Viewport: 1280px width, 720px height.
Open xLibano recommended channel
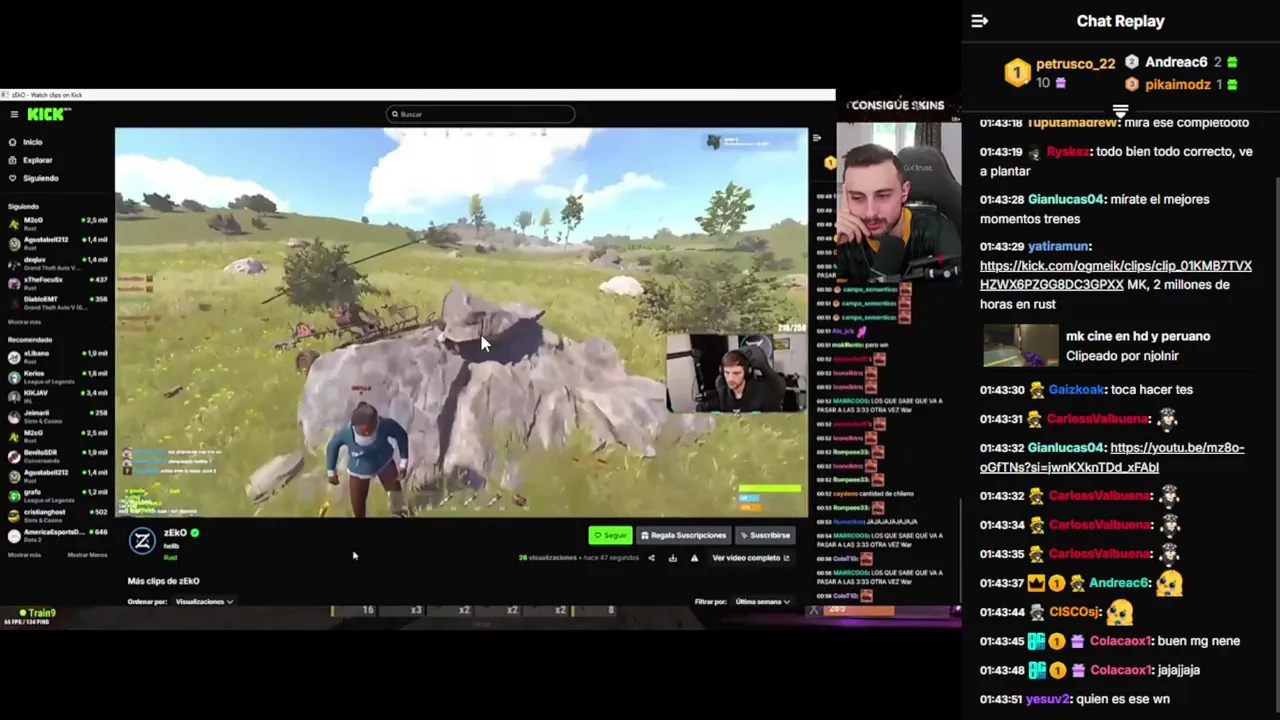pos(58,355)
